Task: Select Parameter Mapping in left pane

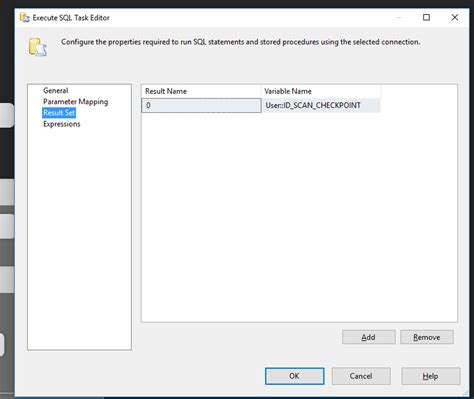Action: tap(76, 102)
